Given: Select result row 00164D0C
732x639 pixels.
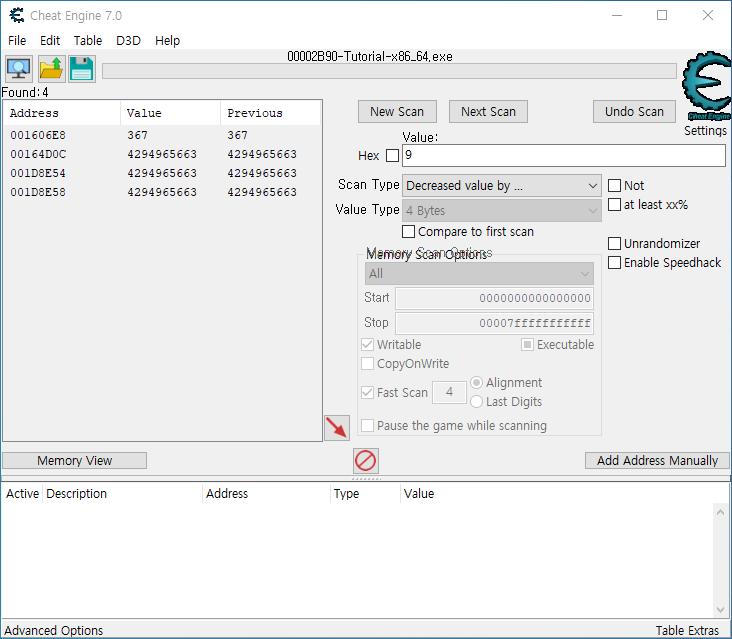Looking at the screenshot, I should [162, 154].
